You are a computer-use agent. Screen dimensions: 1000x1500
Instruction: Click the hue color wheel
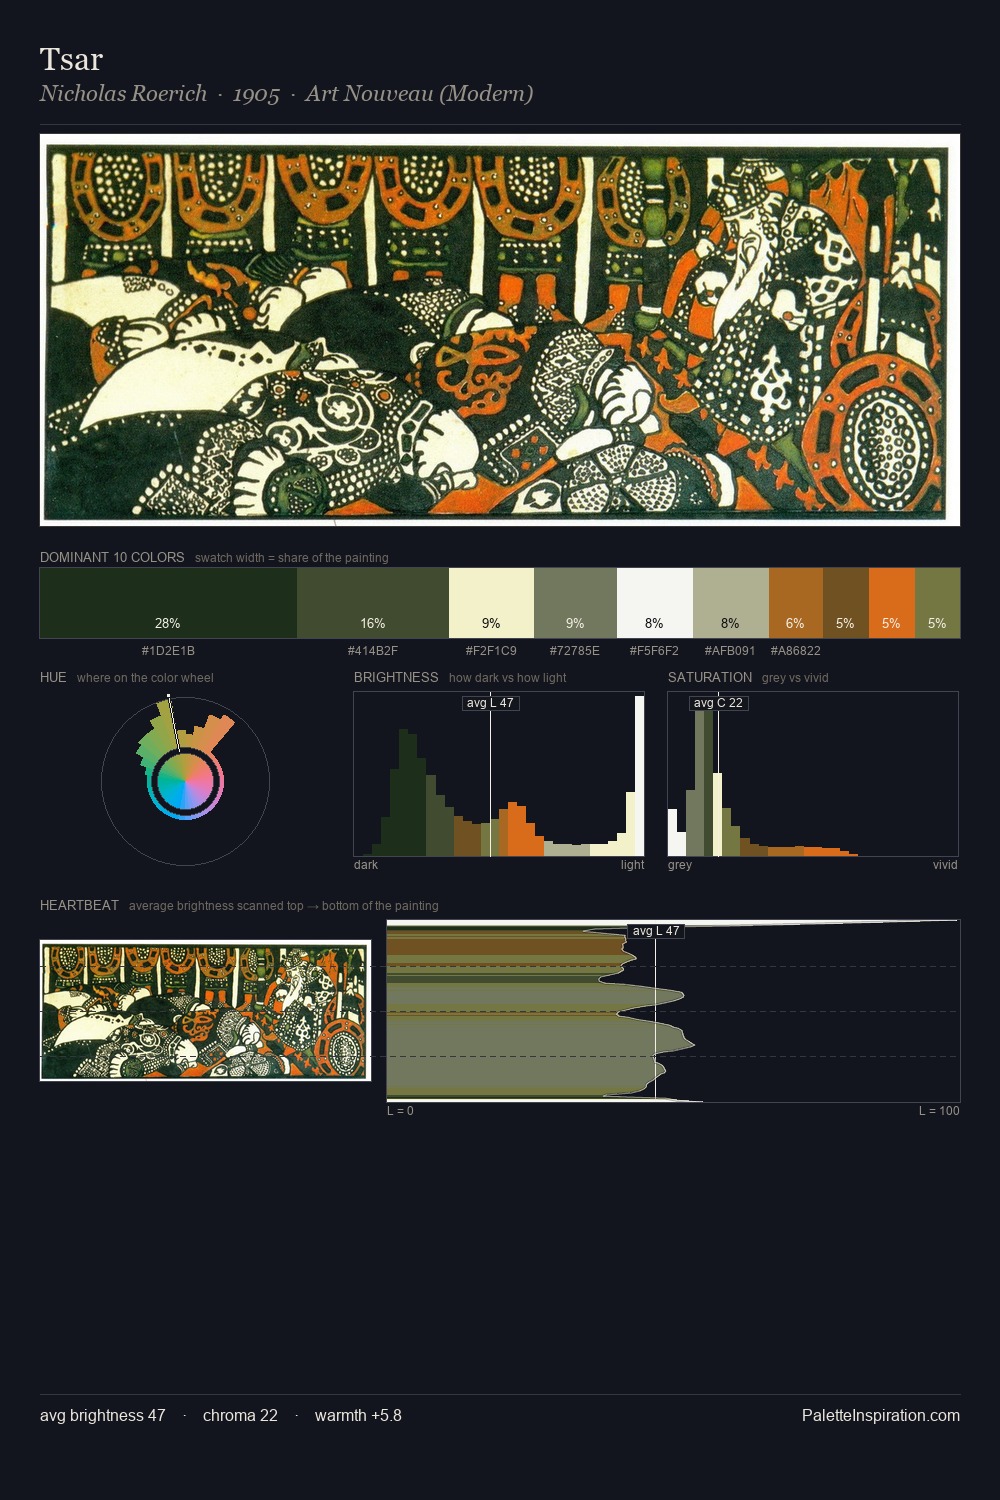(185, 780)
